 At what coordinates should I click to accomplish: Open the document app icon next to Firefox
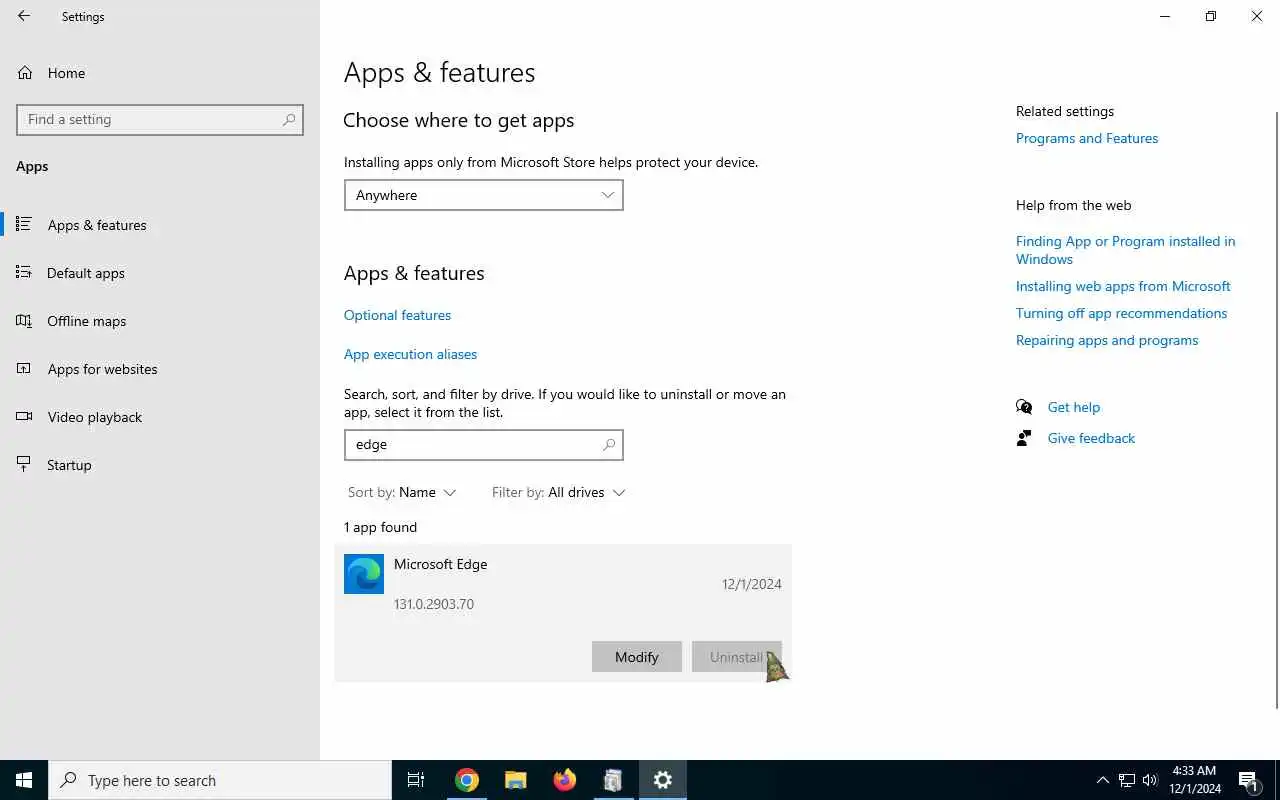(613, 780)
